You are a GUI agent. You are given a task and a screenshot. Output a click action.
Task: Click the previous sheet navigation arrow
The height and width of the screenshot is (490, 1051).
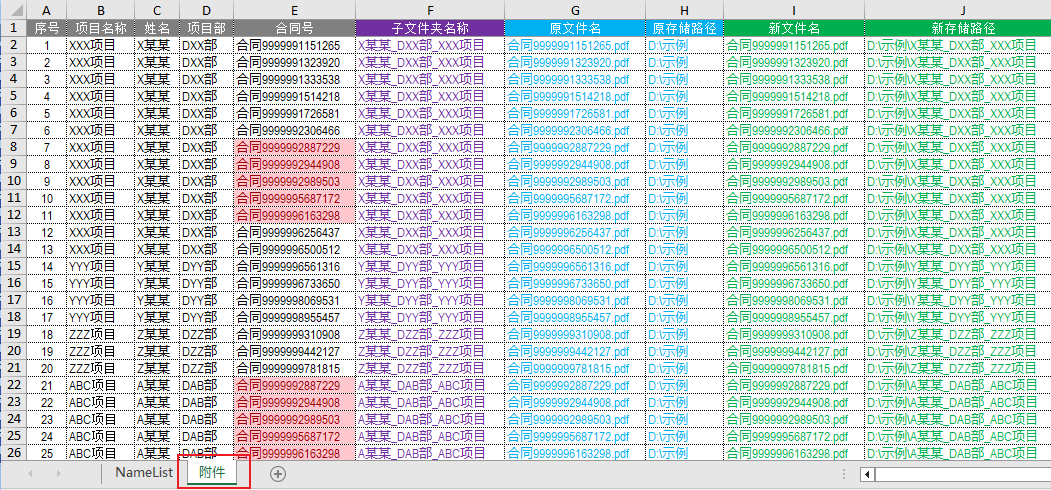point(31,473)
